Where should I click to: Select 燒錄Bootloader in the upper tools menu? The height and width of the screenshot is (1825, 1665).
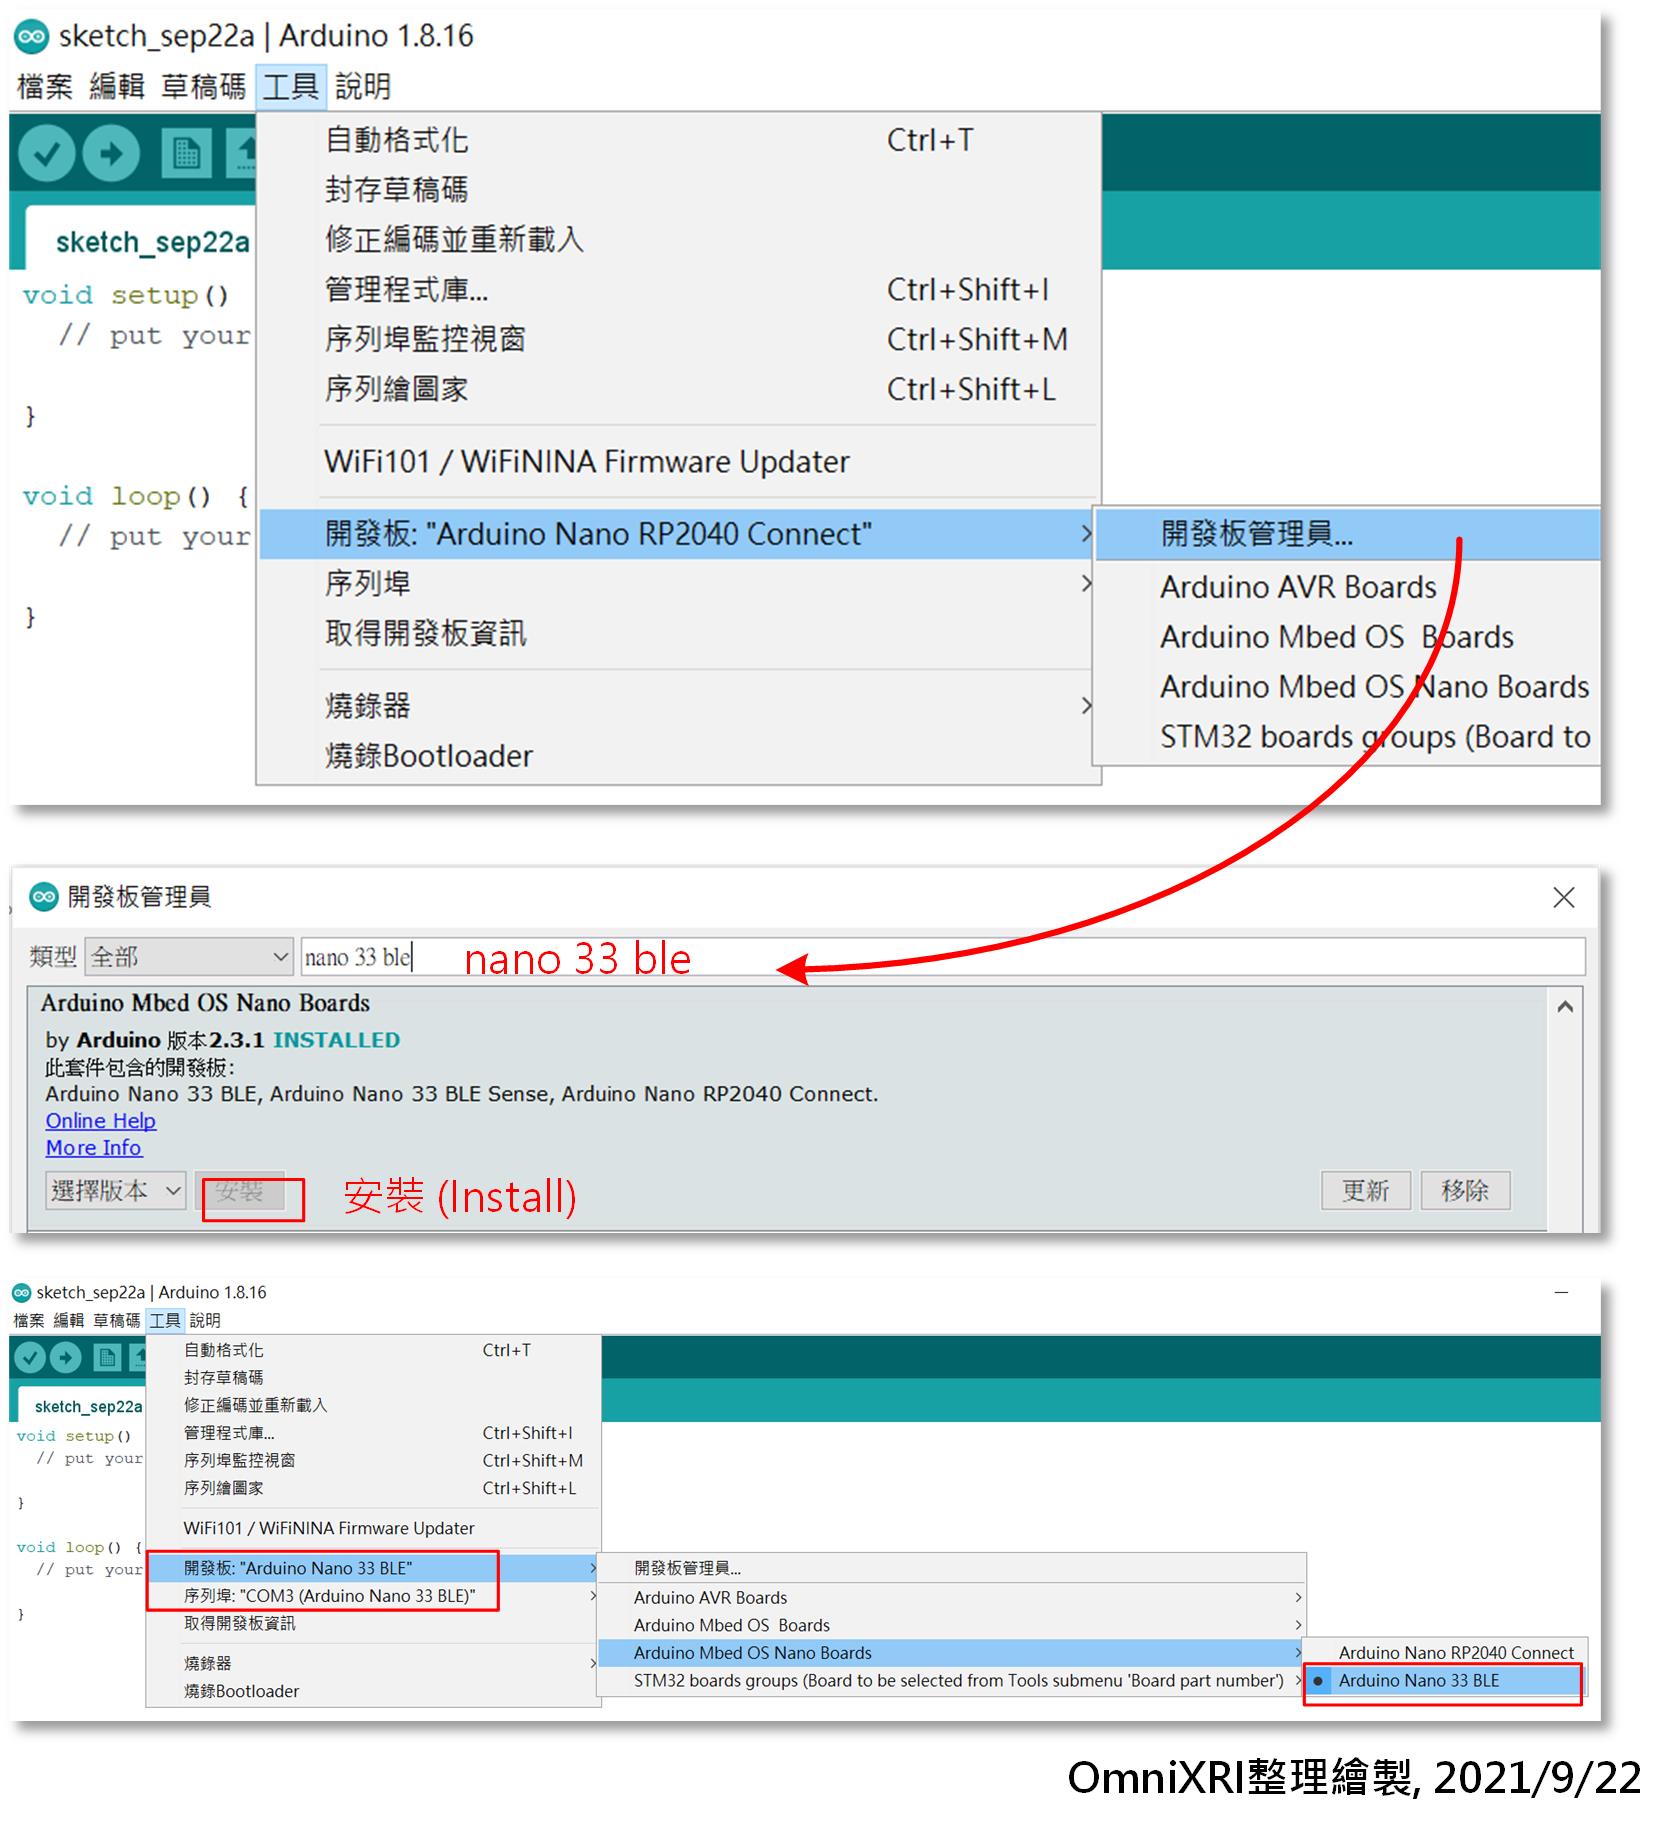[x=679, y=756]
